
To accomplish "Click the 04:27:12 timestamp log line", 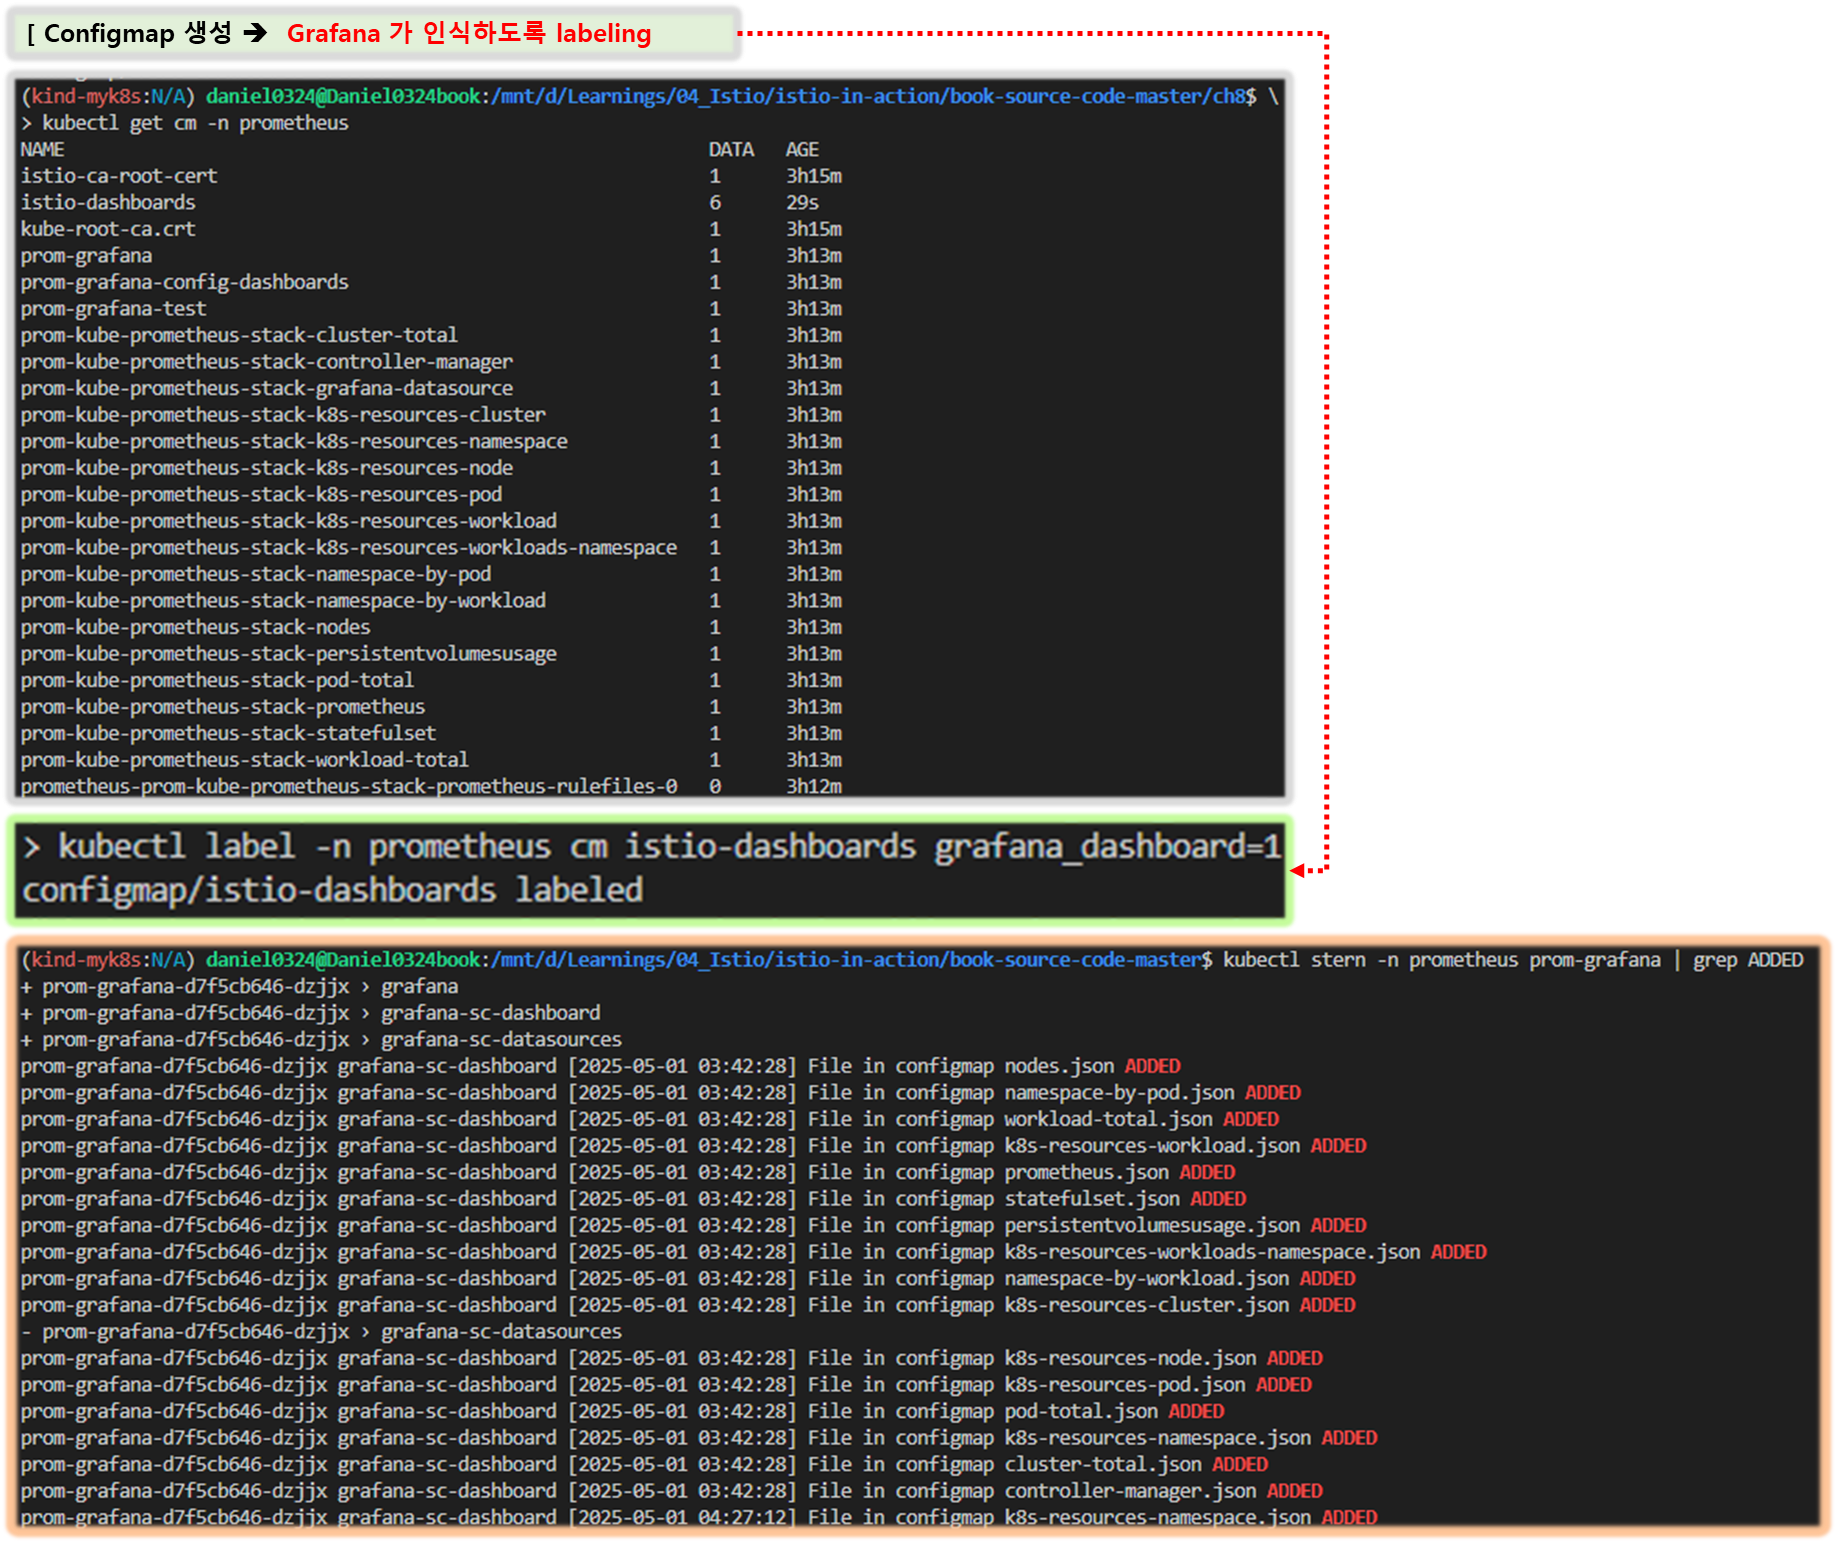I will click(699, 1517).
